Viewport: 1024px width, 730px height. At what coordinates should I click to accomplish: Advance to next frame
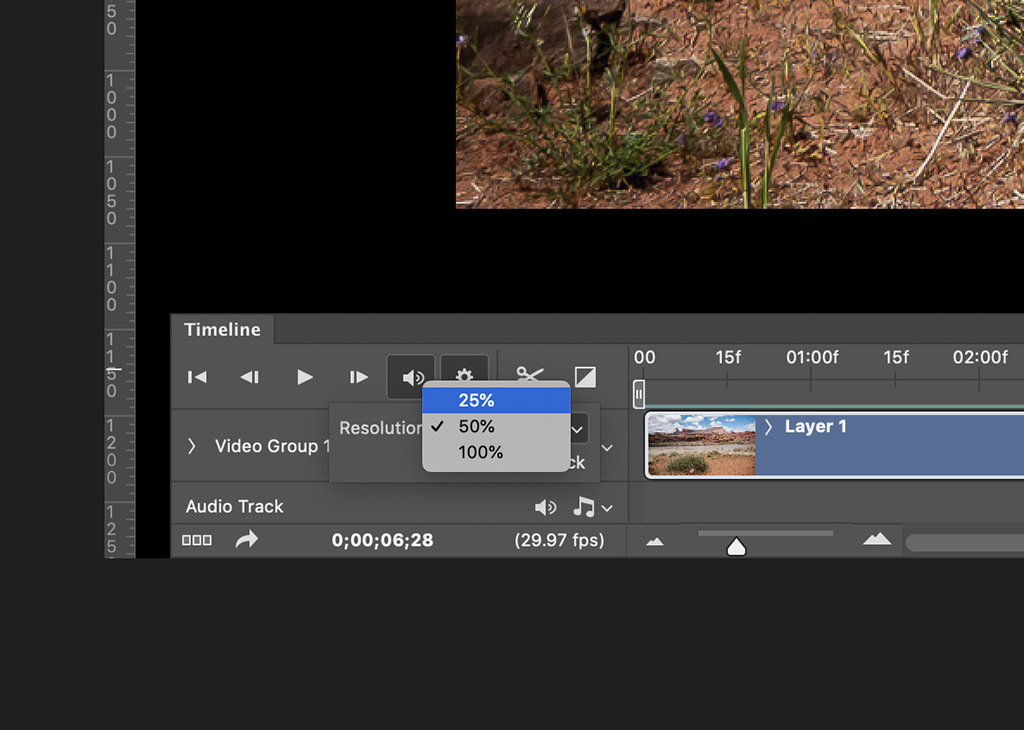tap(358, 377)
